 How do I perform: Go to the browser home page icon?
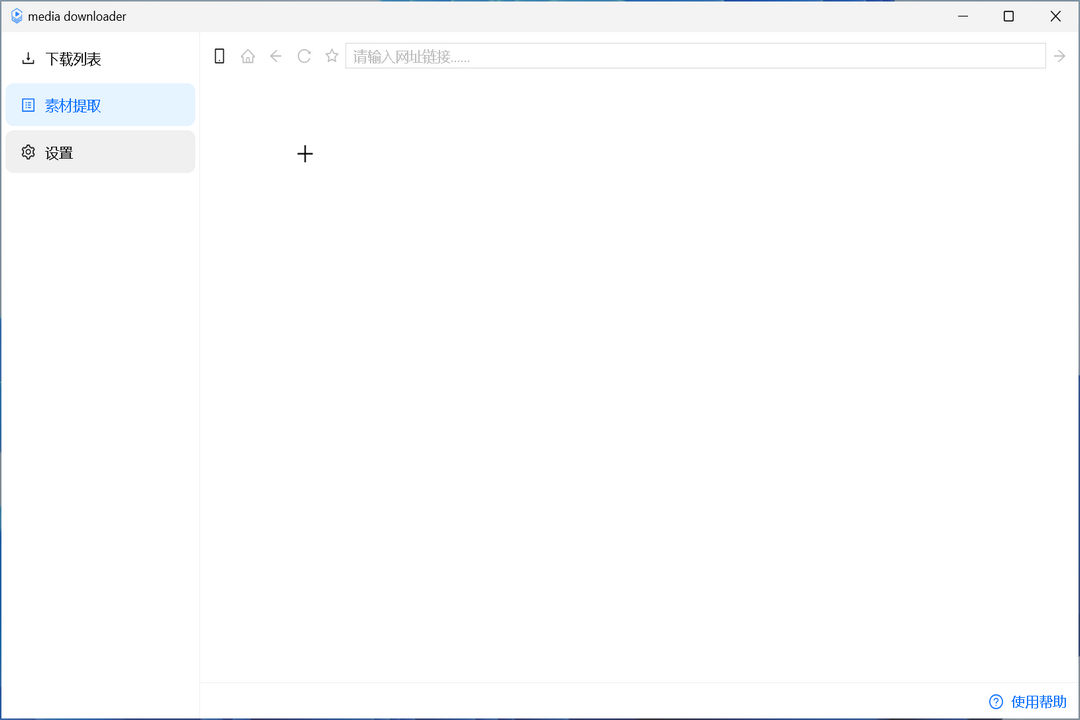click(248, 56)
